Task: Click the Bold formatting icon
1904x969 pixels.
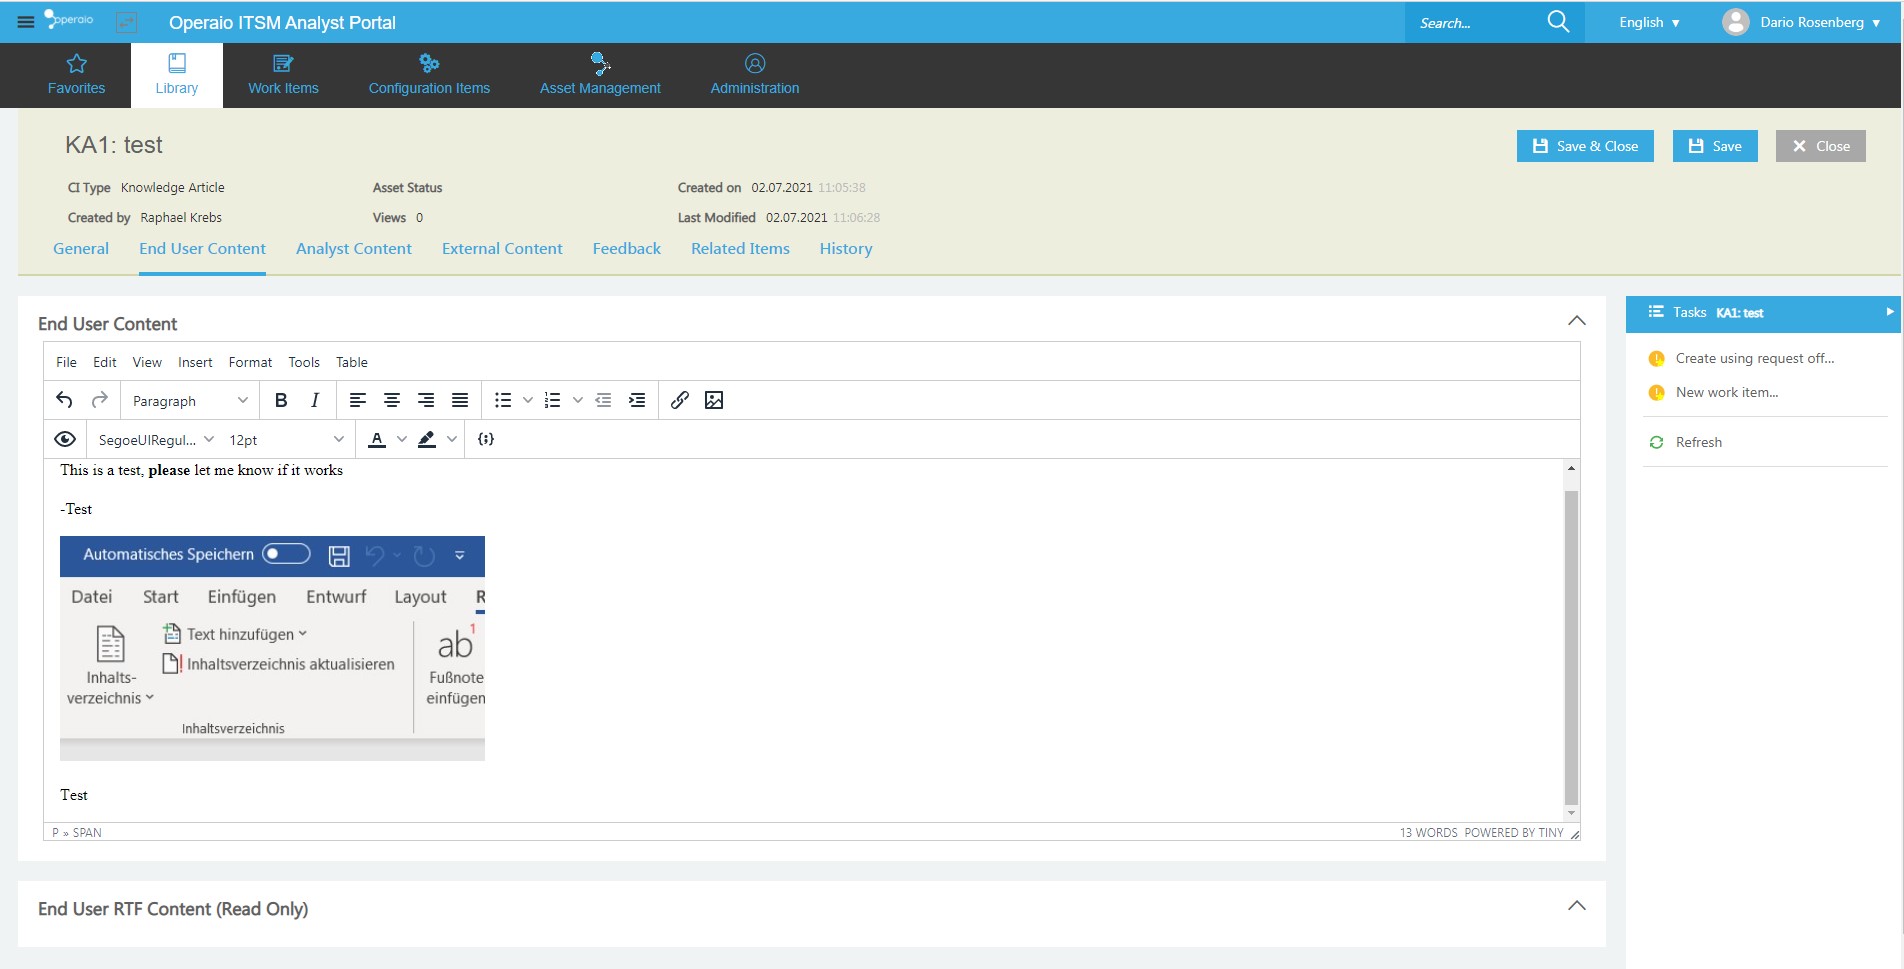Action: 281,400
